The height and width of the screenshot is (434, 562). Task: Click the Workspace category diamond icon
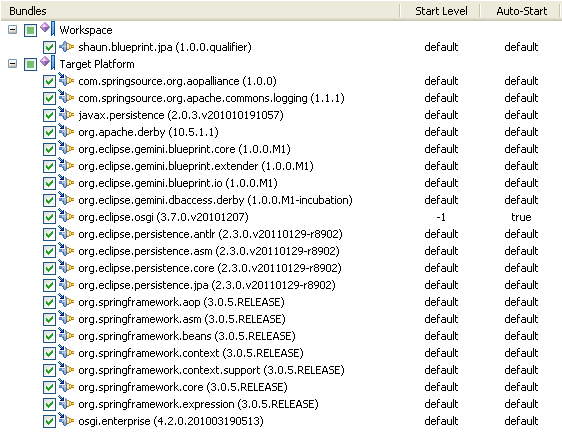(x=48, y=29)
